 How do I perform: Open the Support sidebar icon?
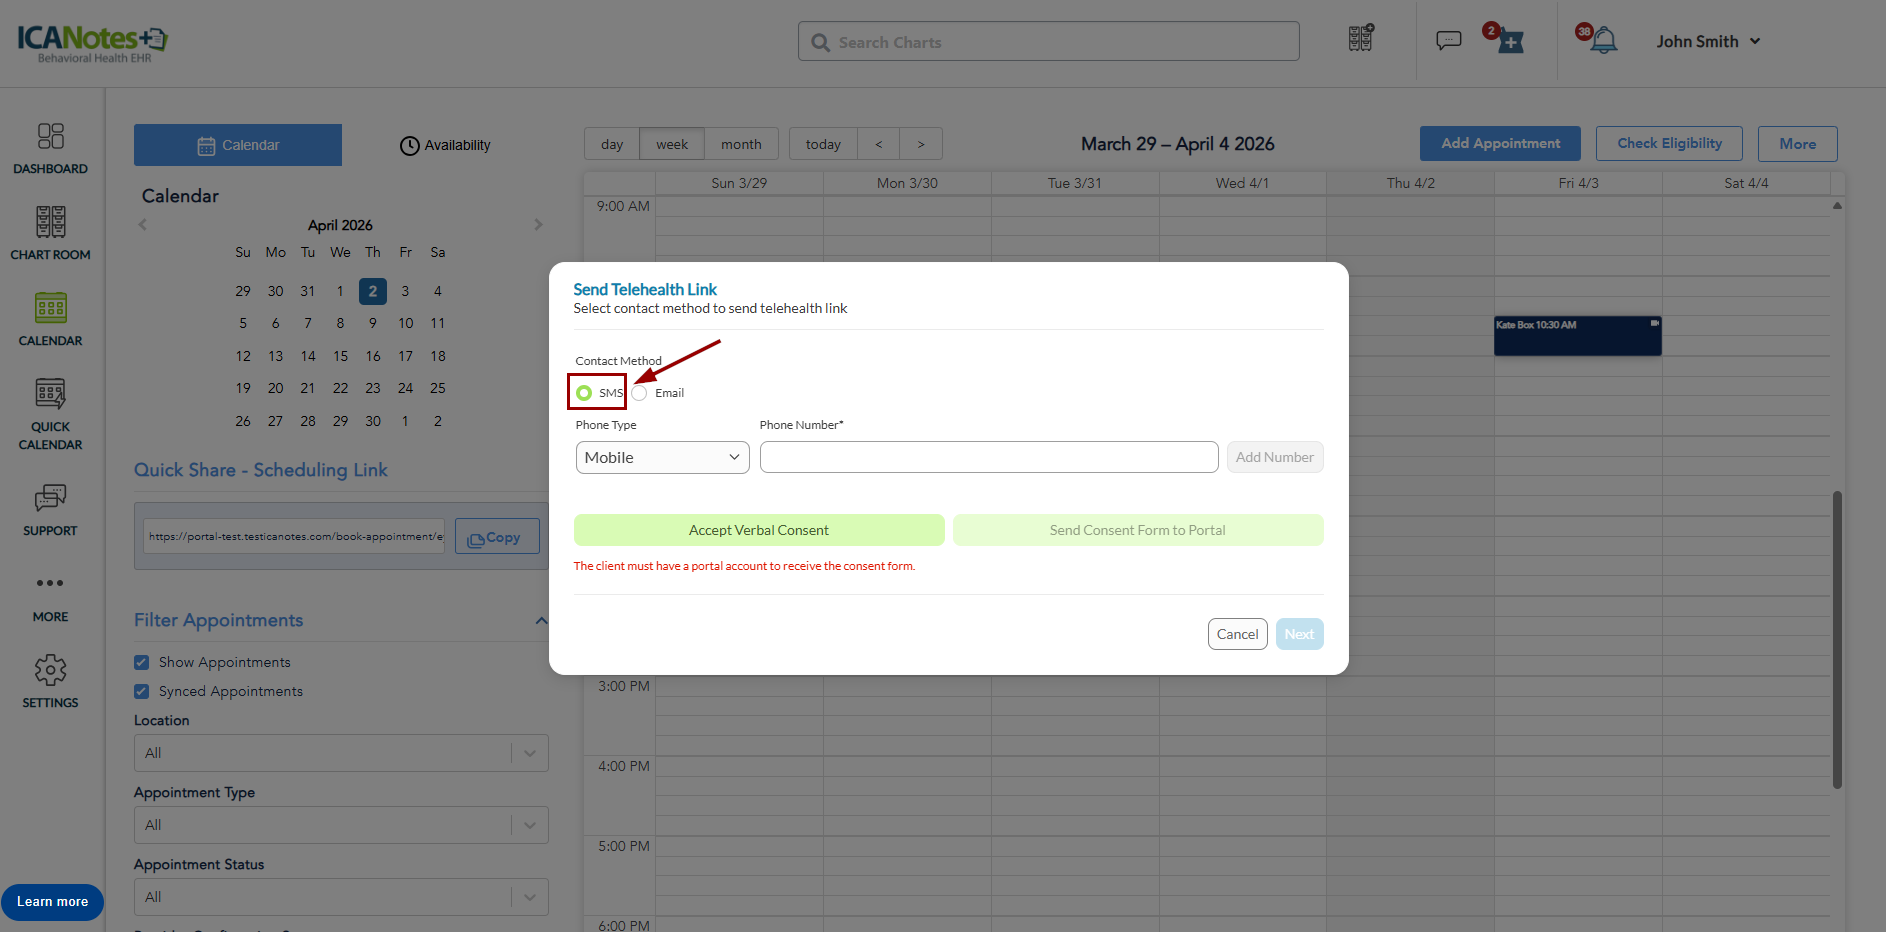[x=50, y=510]
